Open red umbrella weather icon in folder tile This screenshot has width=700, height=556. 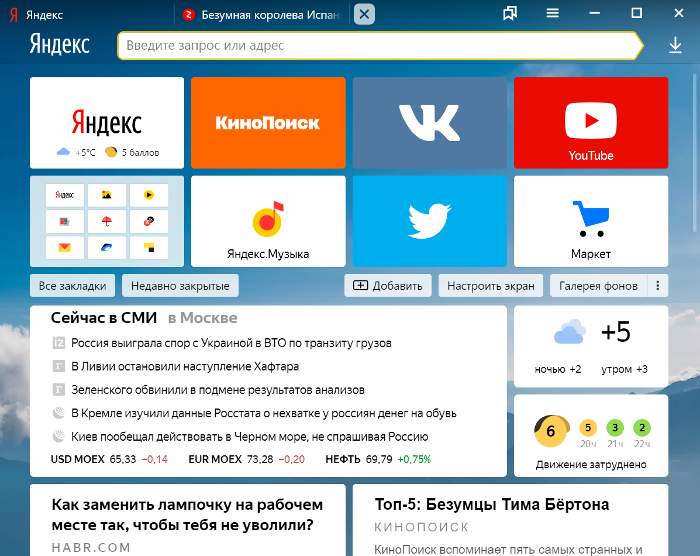(107, 221)
